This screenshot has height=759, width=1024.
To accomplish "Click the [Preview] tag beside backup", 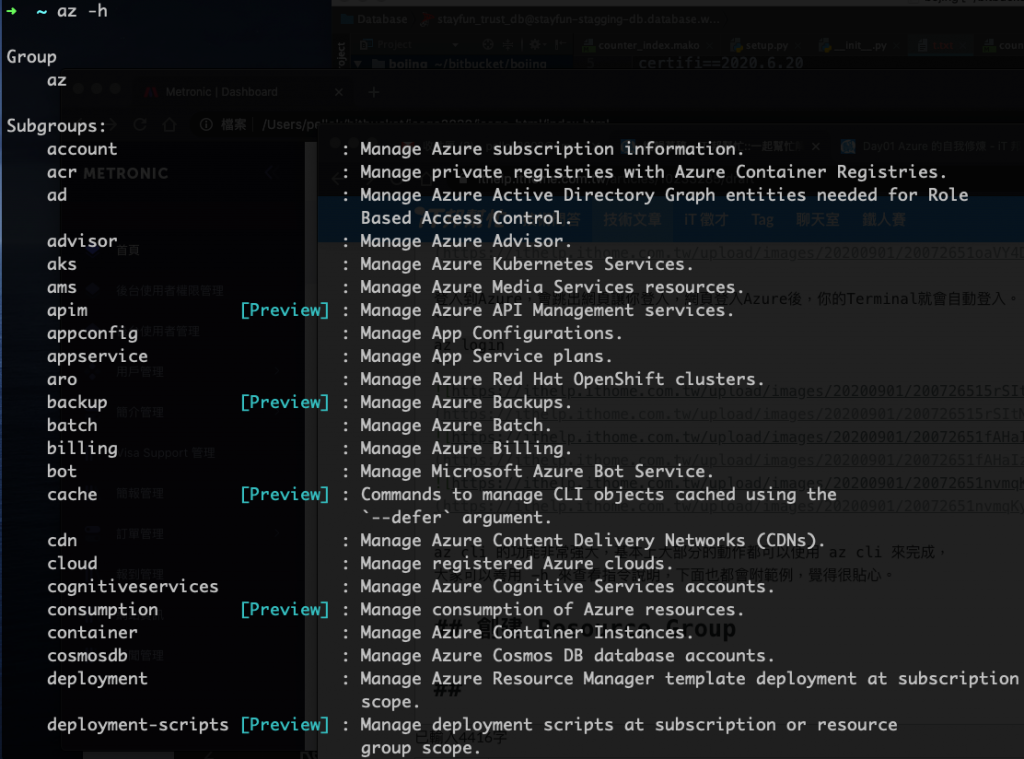I will point(285,402).
